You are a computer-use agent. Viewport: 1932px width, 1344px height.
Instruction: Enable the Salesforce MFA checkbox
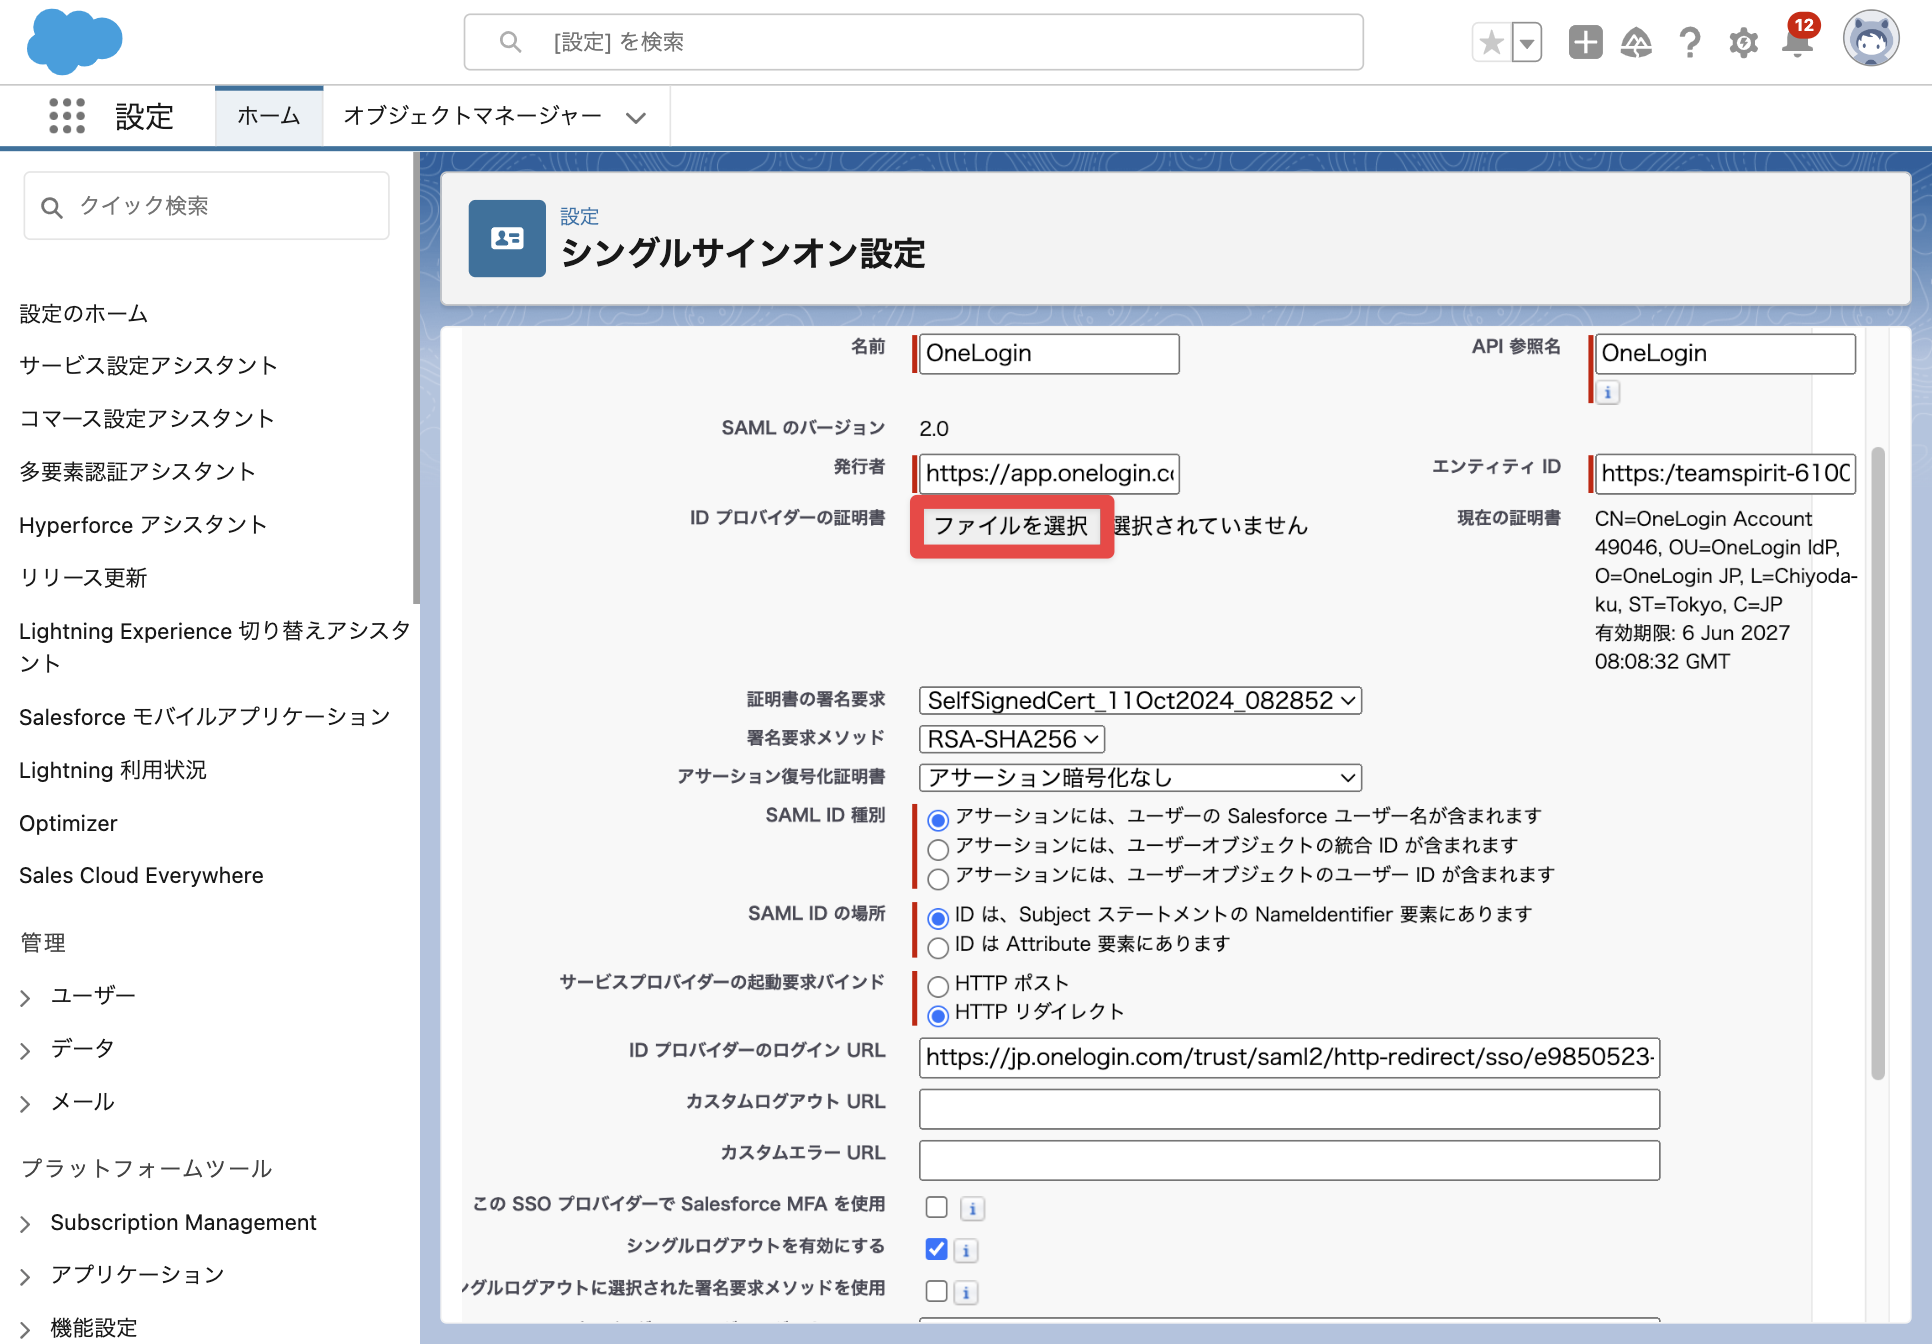[936, 1207]
